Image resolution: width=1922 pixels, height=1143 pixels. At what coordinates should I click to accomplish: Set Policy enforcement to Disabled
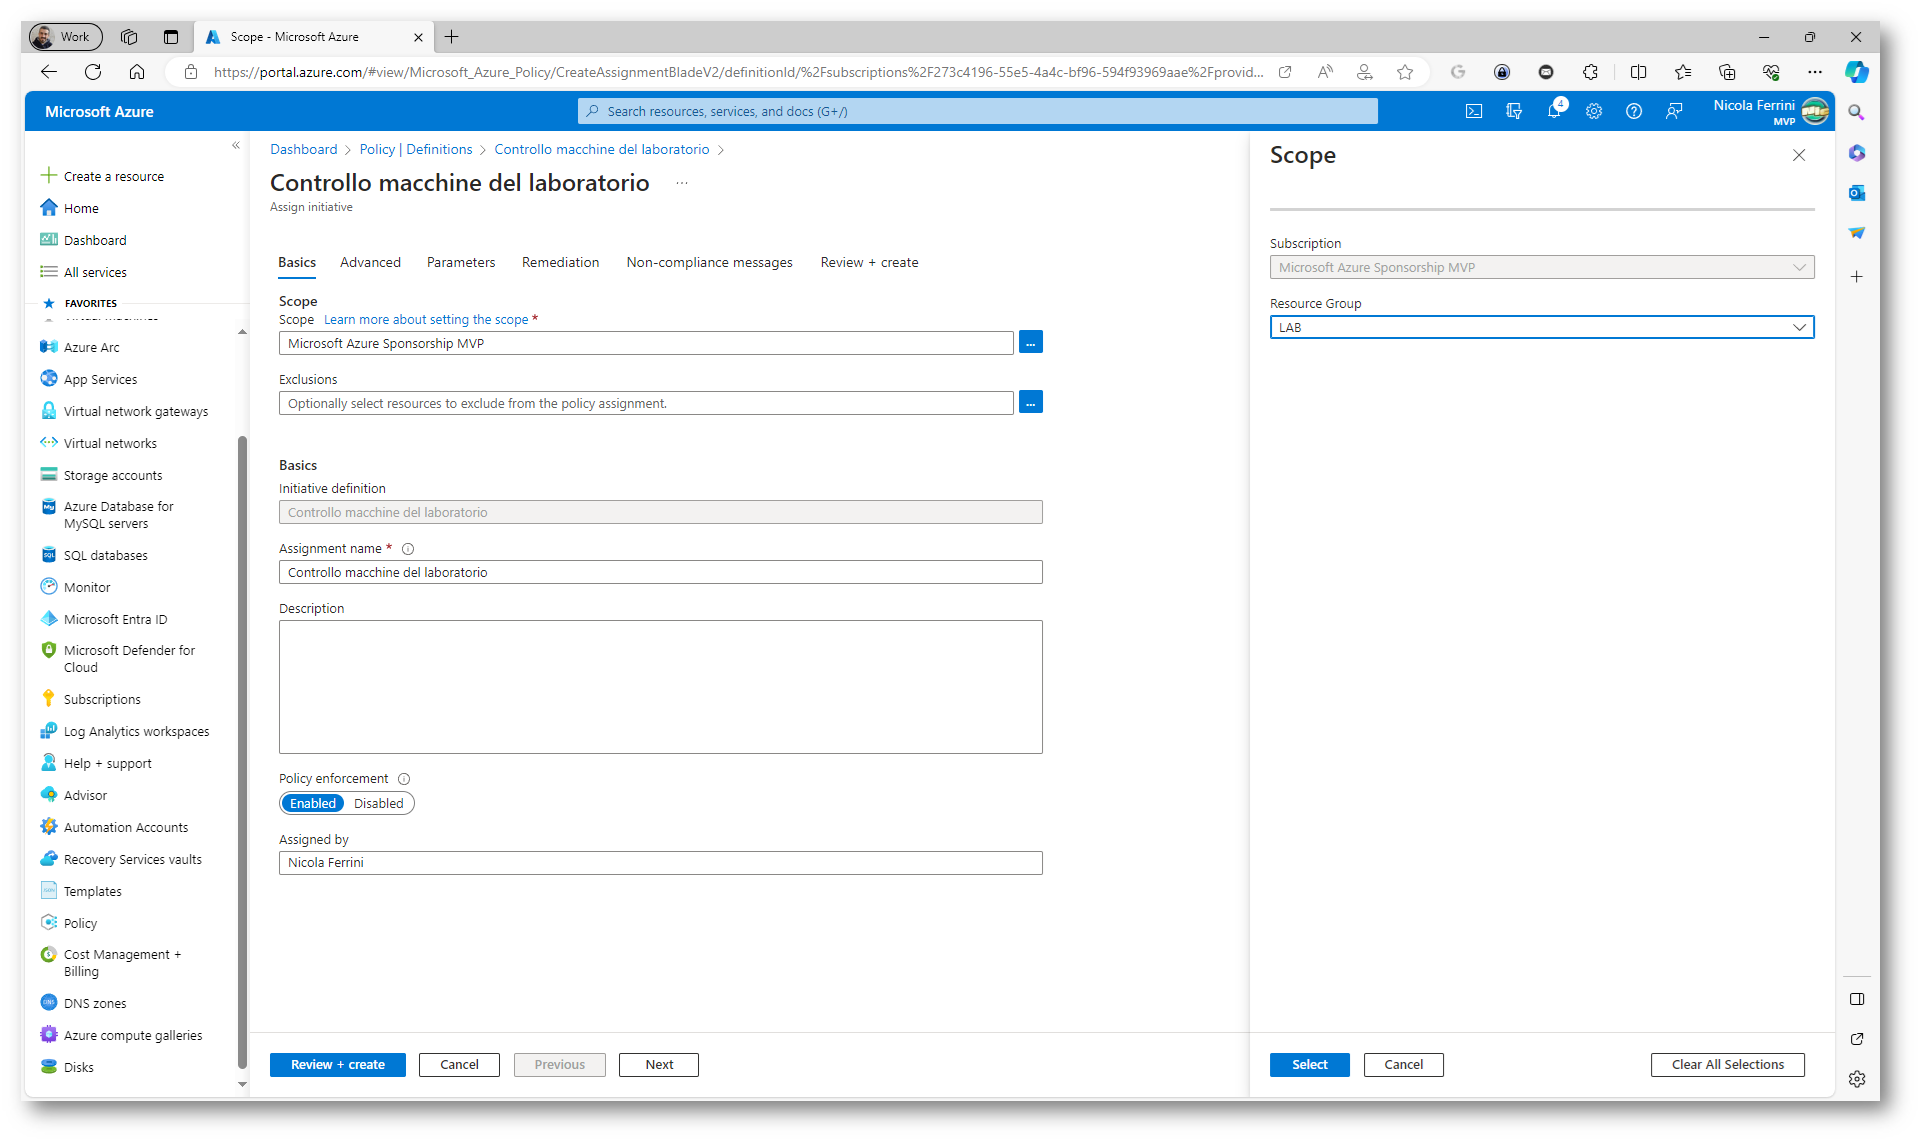pyautogui.click(x=378, y=803)
